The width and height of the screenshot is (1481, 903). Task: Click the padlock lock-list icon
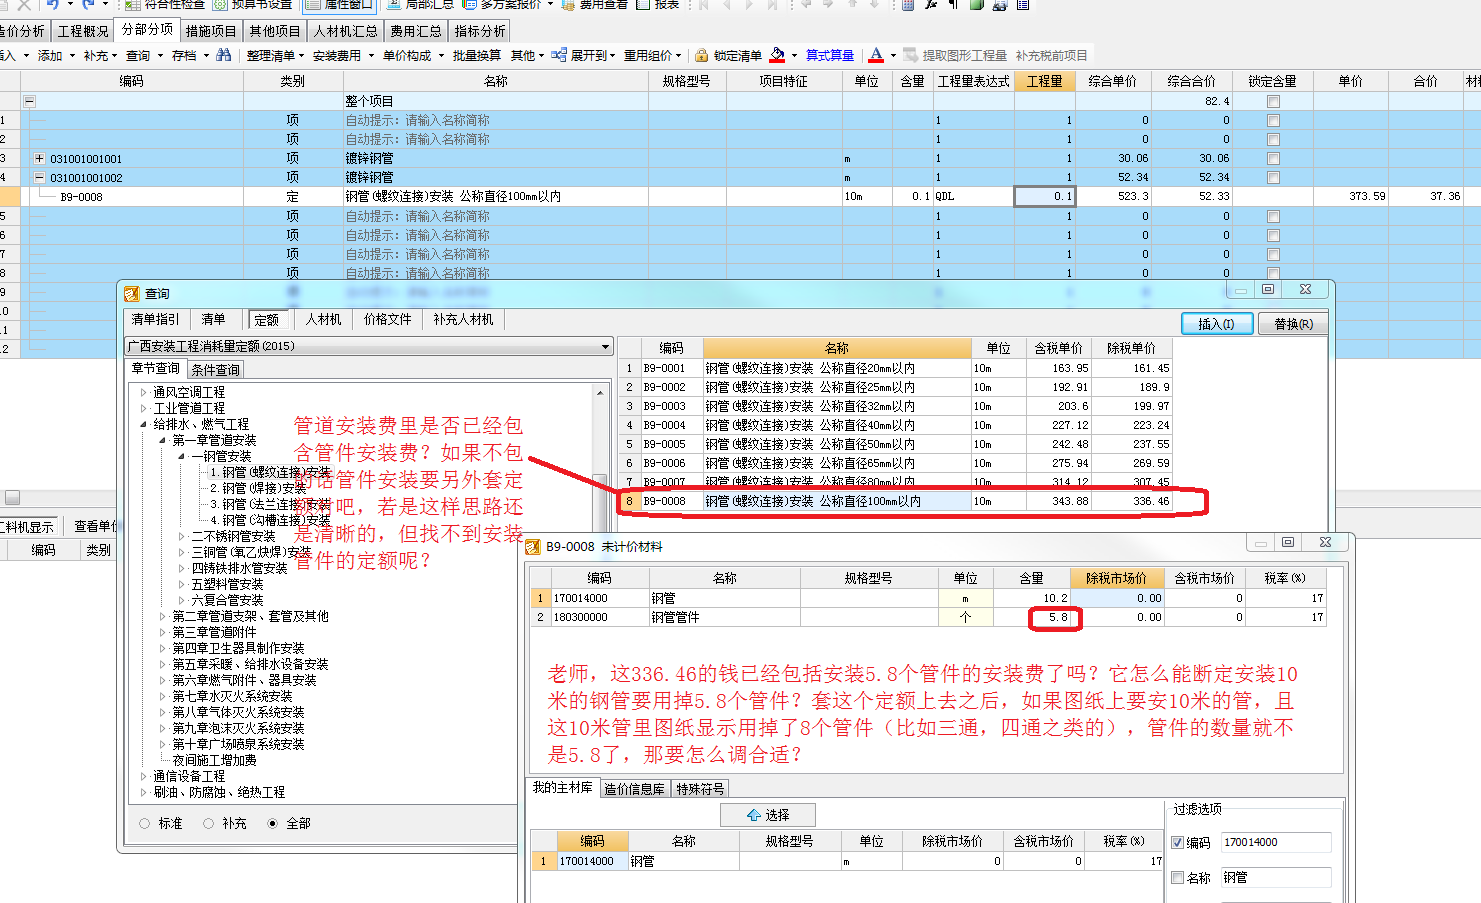point(702,55)
